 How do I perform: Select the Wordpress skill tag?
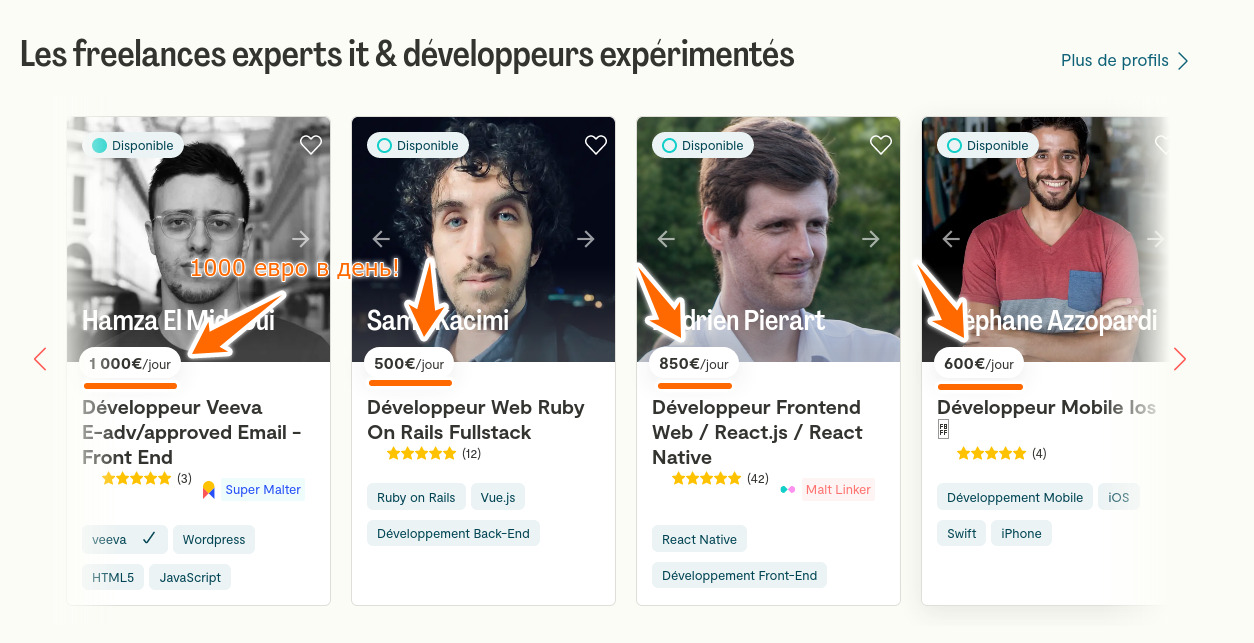click(x=214, y=540)
